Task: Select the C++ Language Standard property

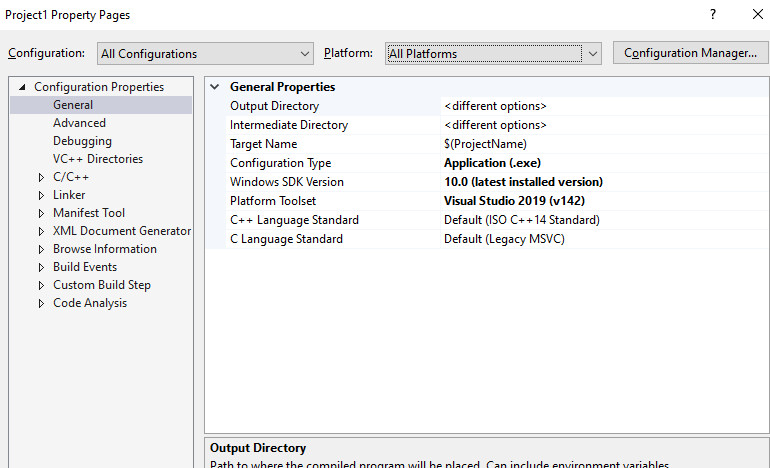Action: point(294,220)
